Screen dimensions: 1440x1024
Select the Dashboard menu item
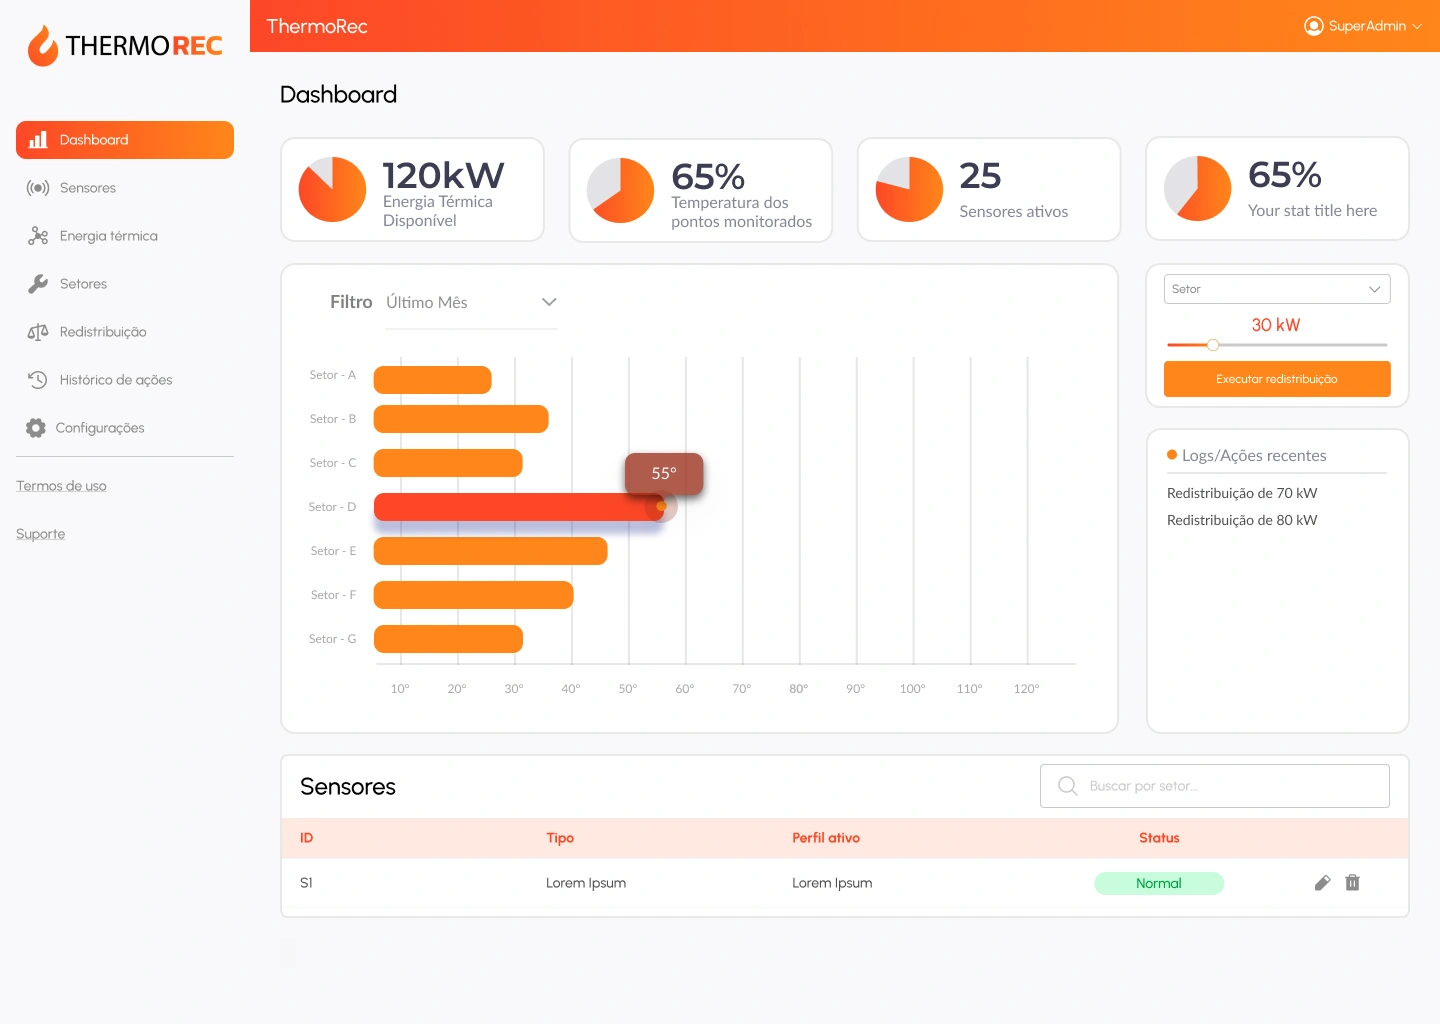click(x=125, y=140)
